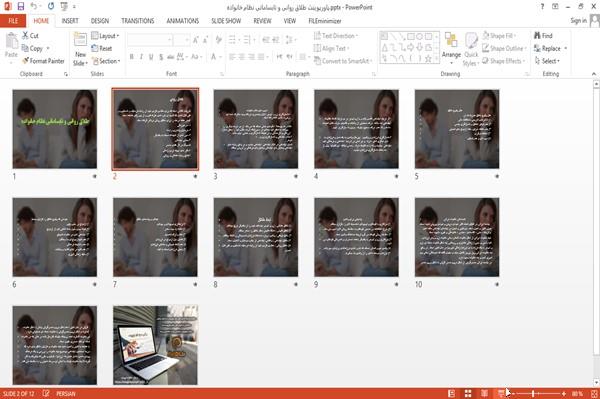The width and height of the screenshot is (600, 399).
Task: Open the Section dropdown menu
Action: [x=106, y=61]
